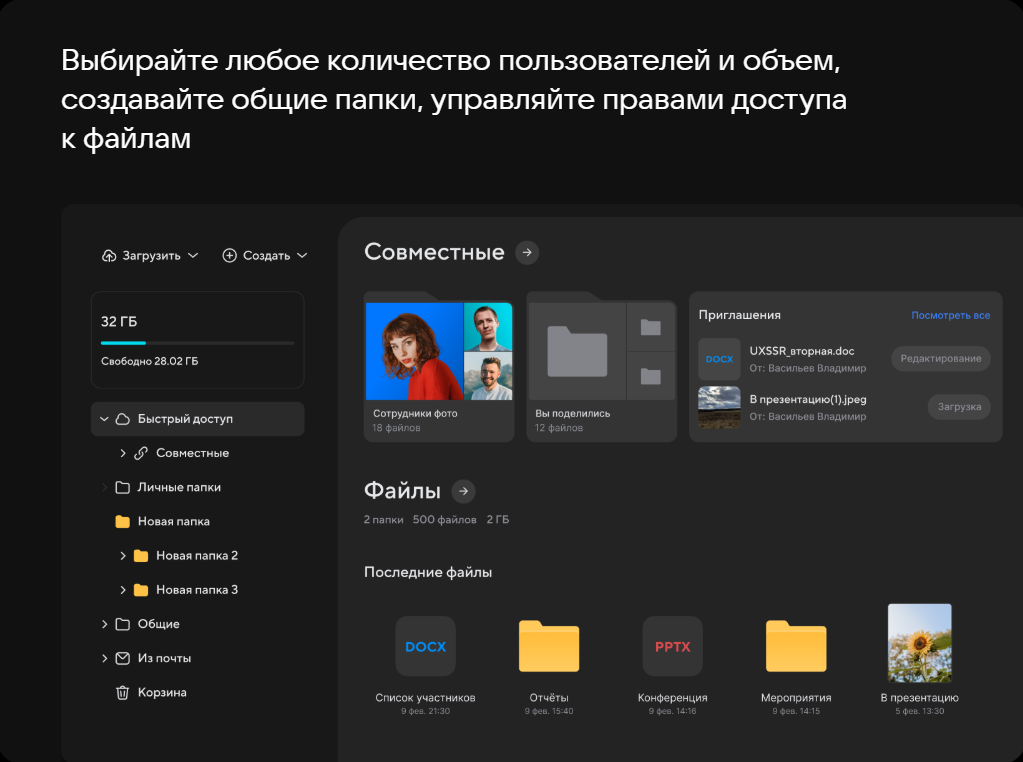Click the trash bin icon of Корзина

123,692
